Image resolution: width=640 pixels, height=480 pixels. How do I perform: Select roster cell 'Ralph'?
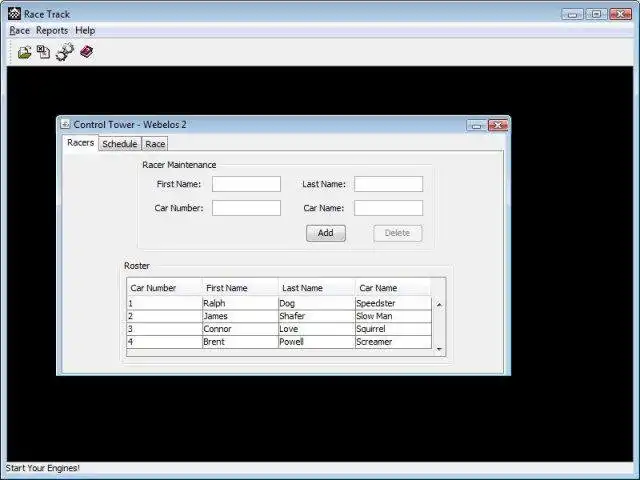coord(240,303)
